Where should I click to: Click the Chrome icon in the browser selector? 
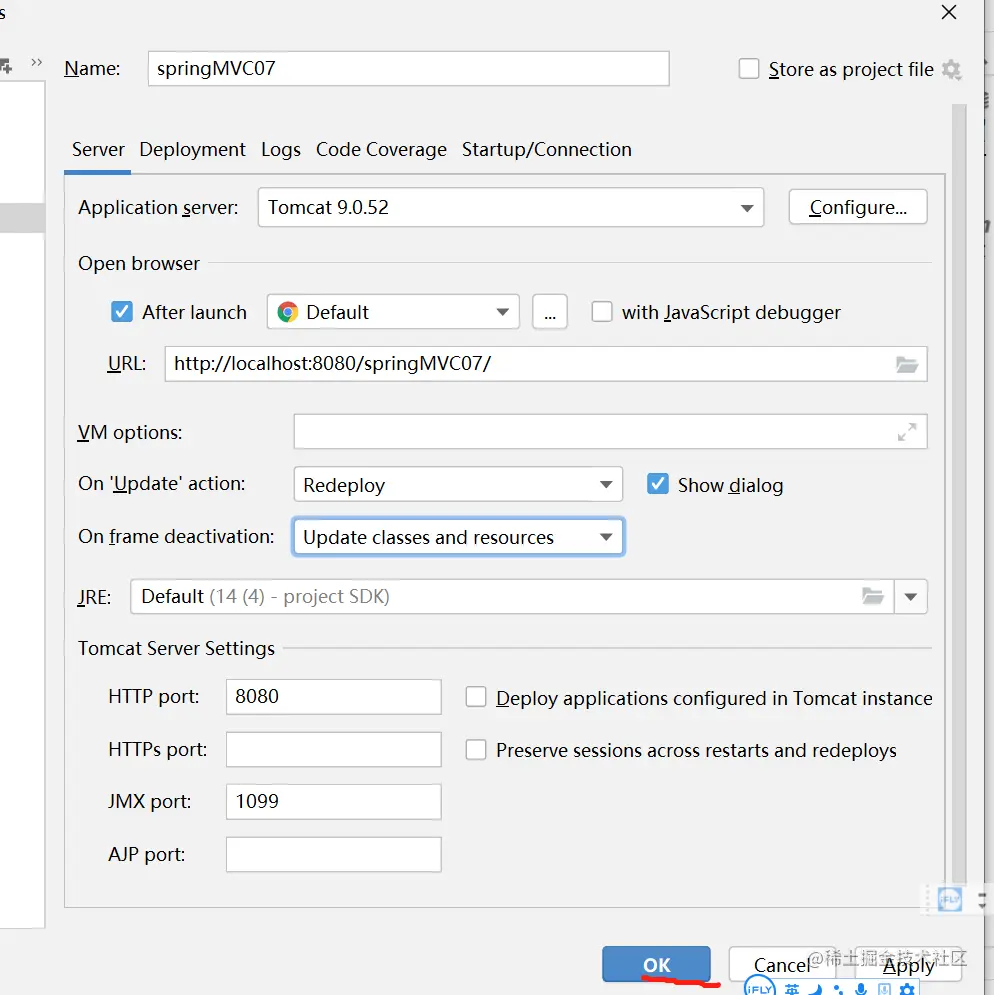288,312
